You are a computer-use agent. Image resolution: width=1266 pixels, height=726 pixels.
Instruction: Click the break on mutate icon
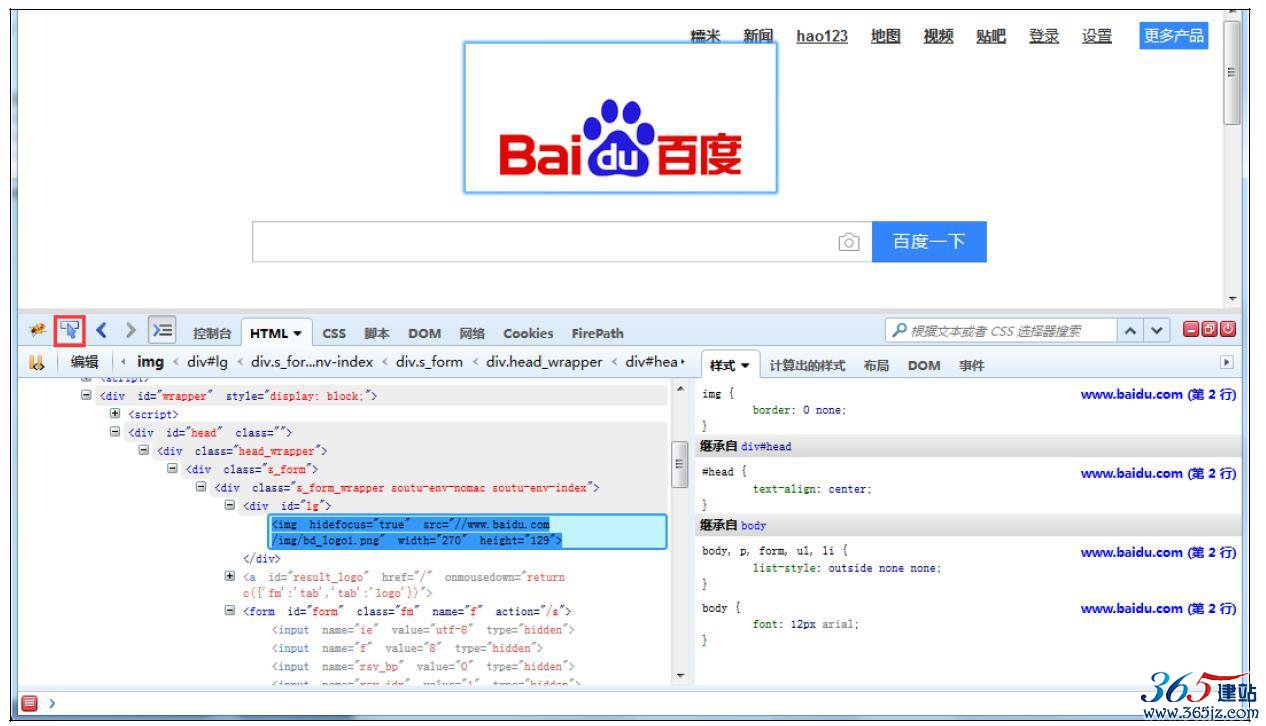pyautogui.click(x=38, y=363)
